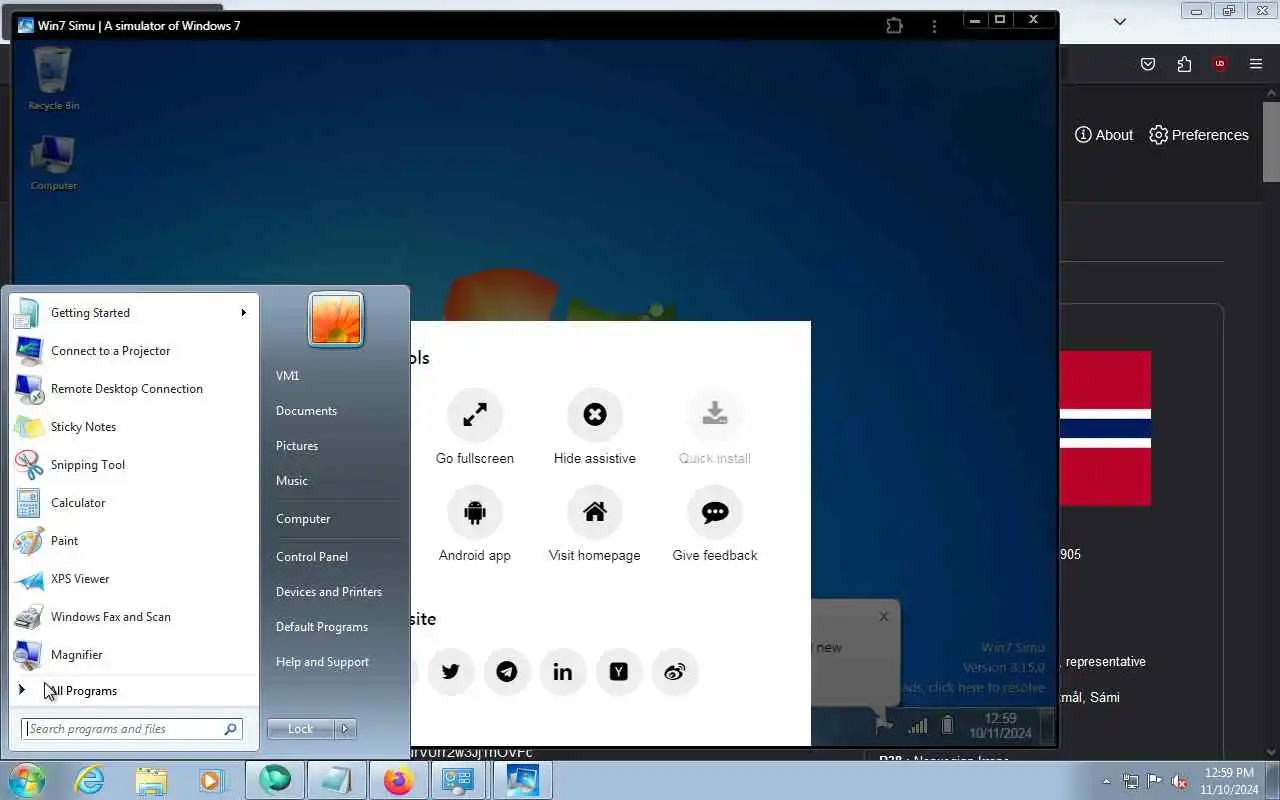1280x800 pixels.
Task: Launch Connect to a Projector
Action: 133,351
